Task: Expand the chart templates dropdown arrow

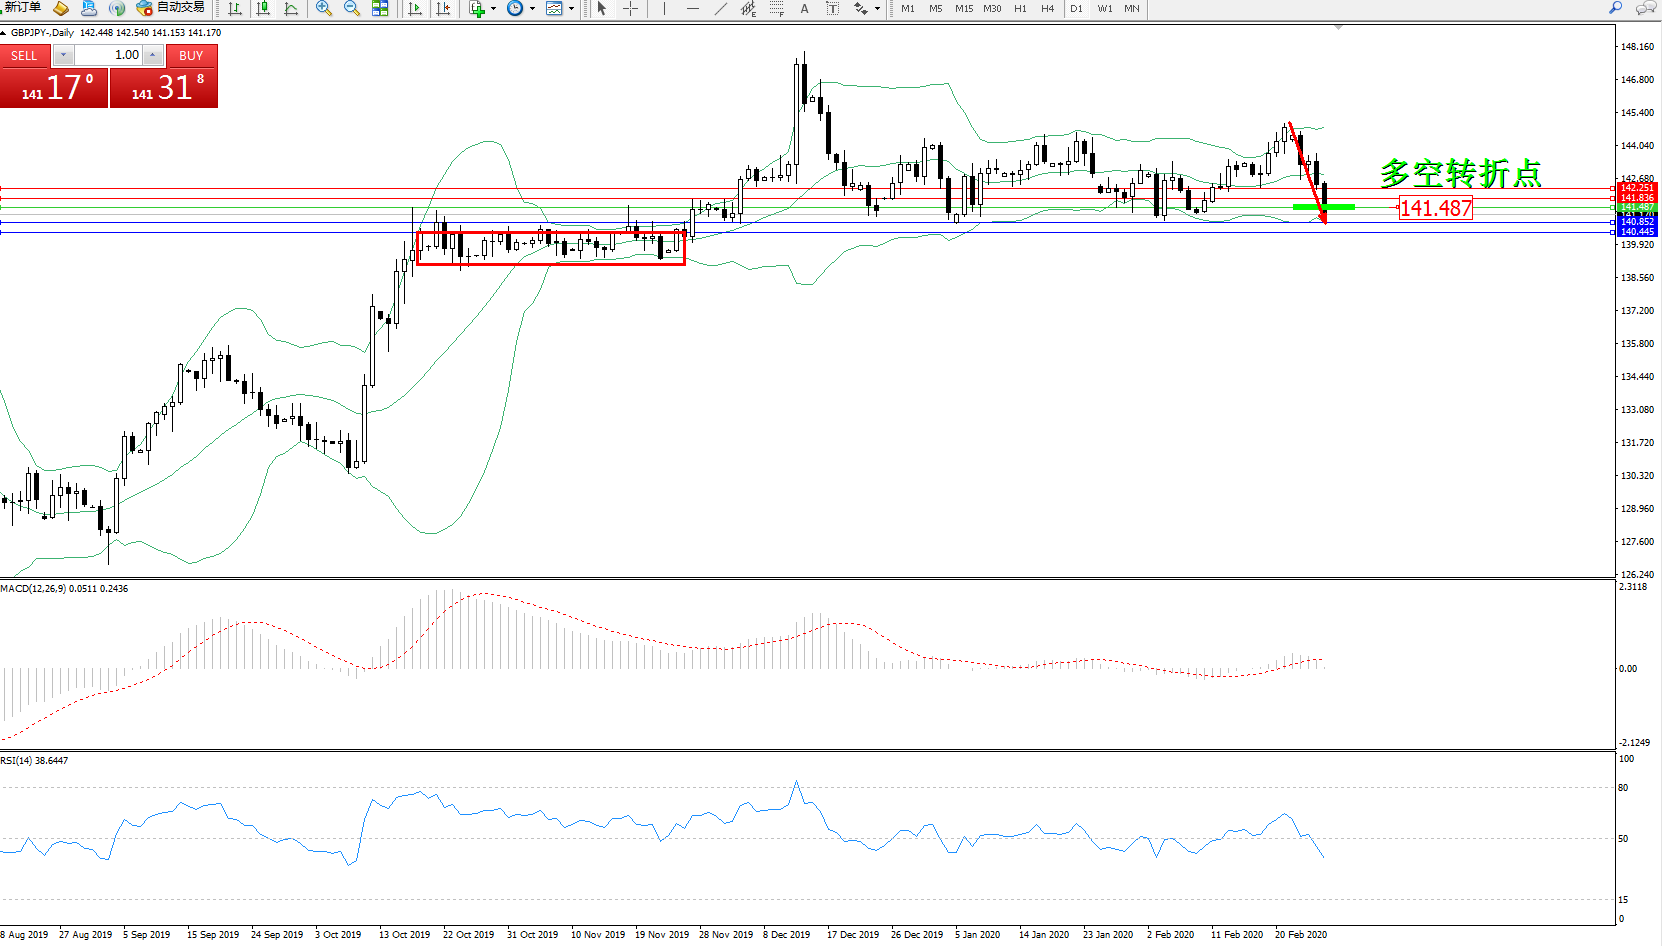Action: (x=571, y=8)
